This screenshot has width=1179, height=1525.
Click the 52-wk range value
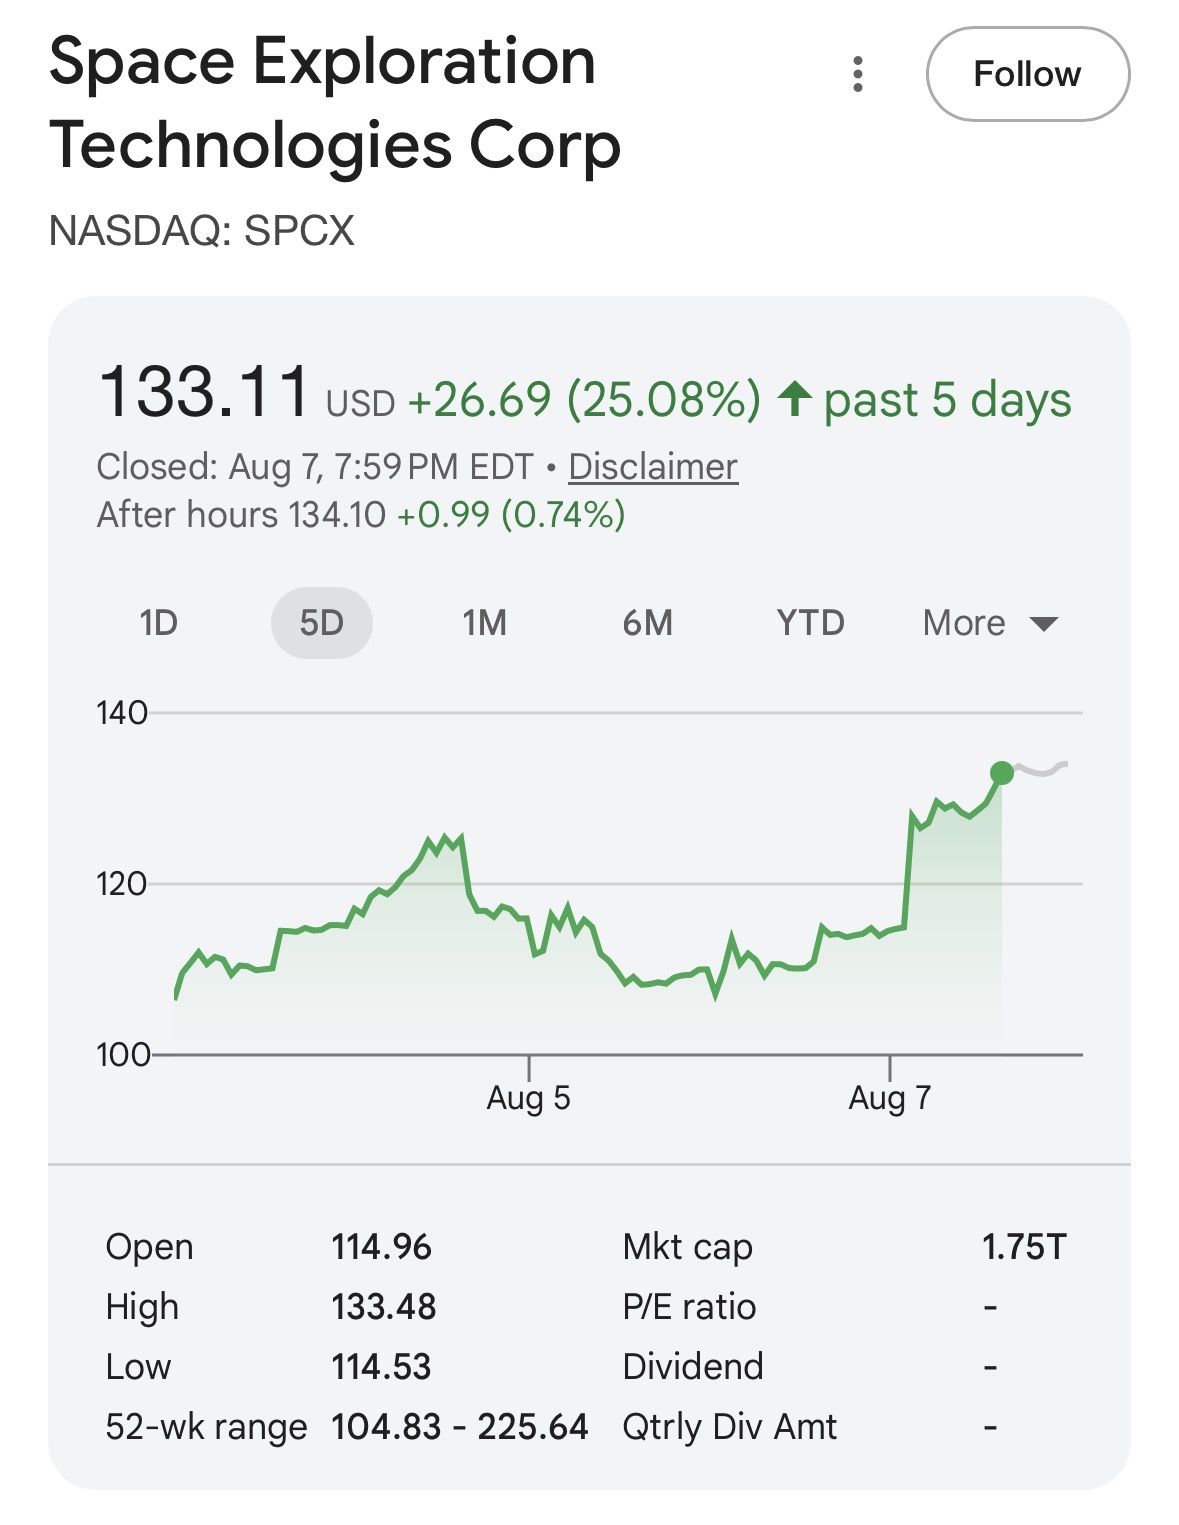[460, 1426]
